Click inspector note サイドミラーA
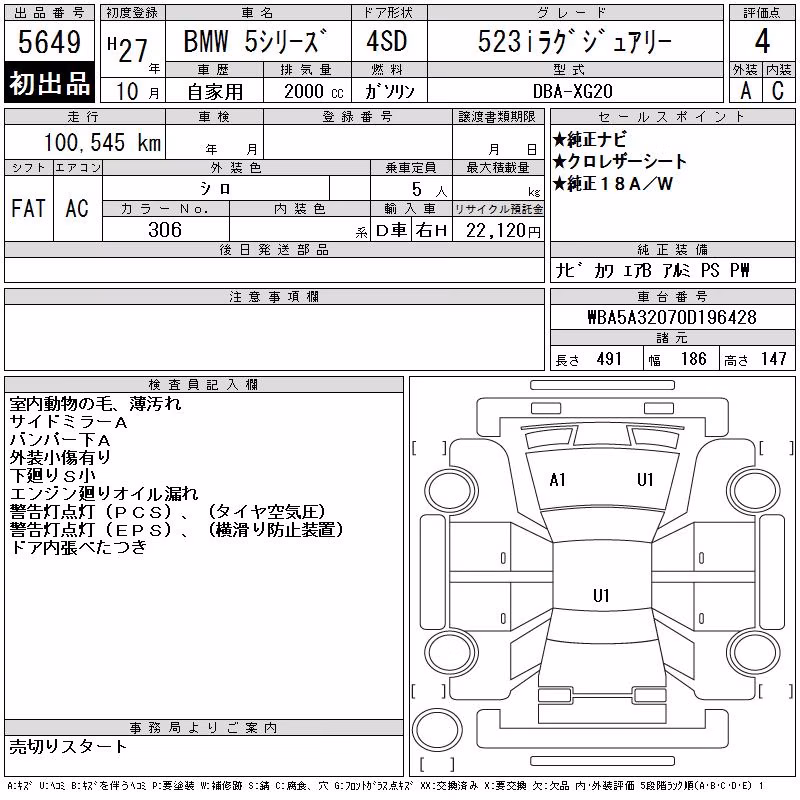The image size is (800, 800). click(x=68, y=422)
